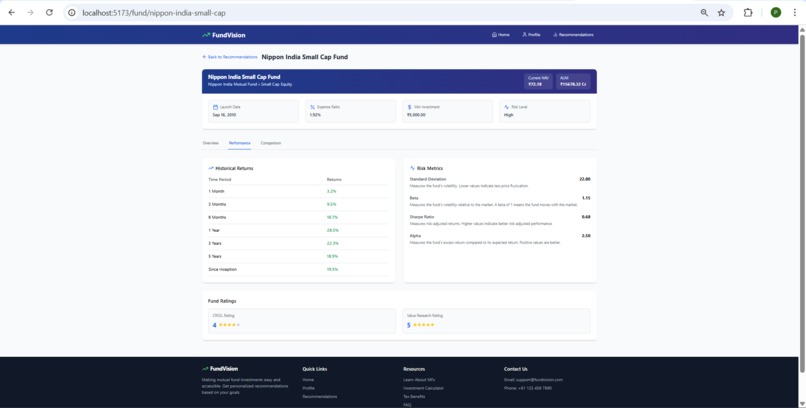Screen dimensions: 806x408
Task: Click the launch date Sep 16, 2010
Action: (x=224, y=115)
